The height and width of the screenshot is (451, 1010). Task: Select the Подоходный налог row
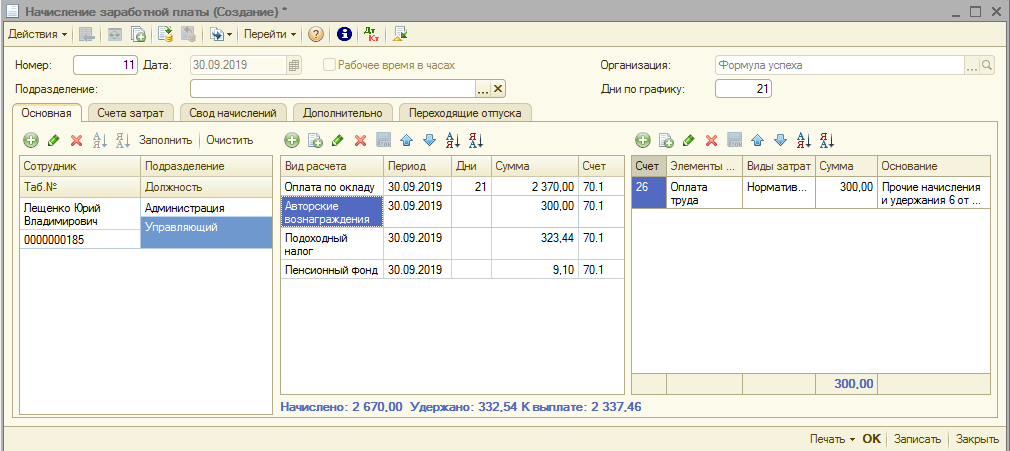(x=330, y=245)
